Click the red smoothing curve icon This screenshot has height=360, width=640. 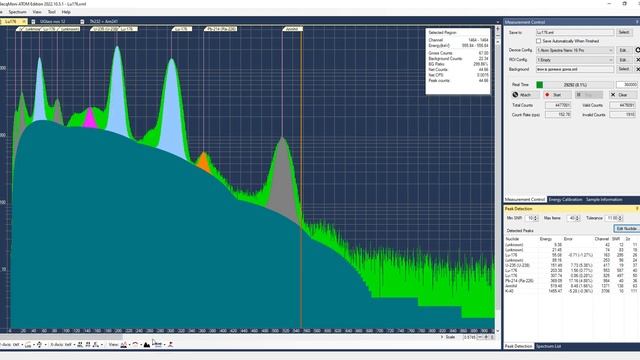(136, 345)
